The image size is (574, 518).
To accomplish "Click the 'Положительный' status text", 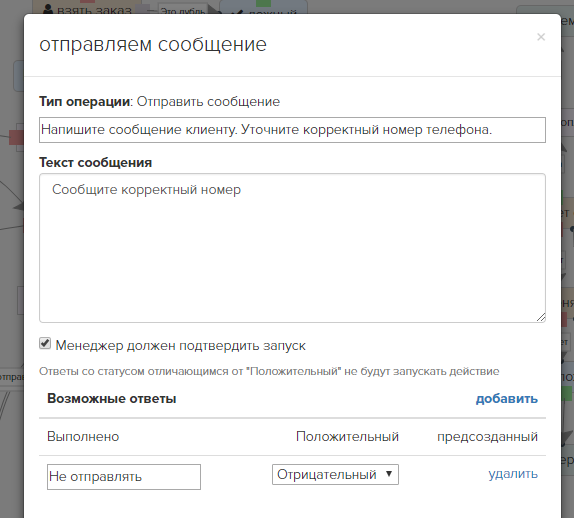I will pos(347,436).
